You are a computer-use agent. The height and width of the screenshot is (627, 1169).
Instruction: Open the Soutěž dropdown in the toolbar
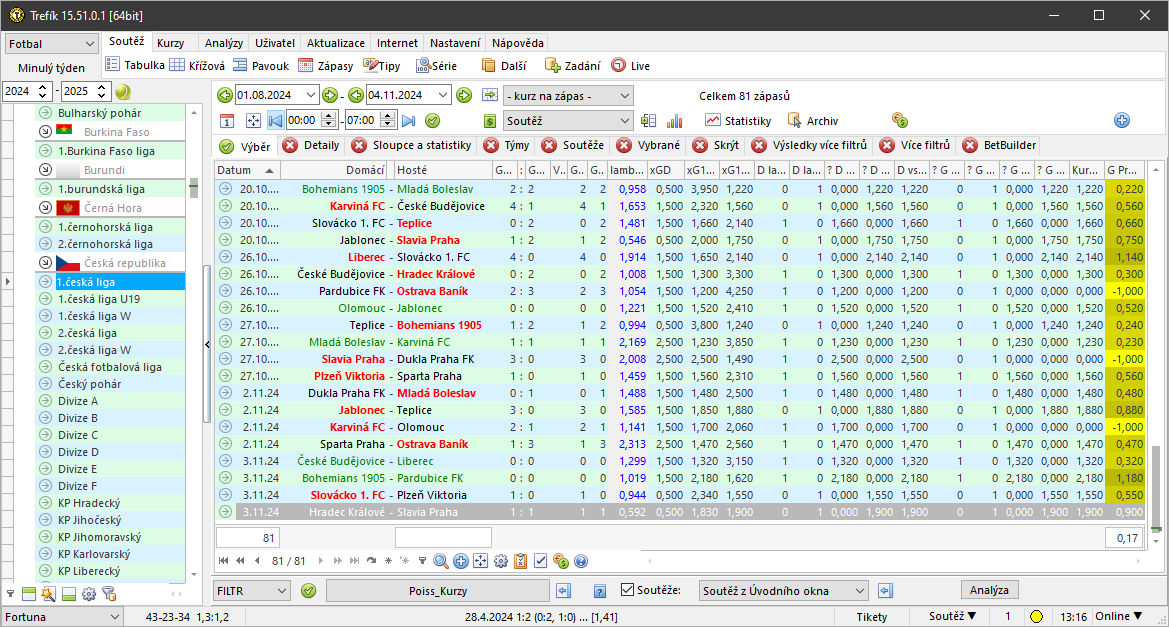[568, 121]
